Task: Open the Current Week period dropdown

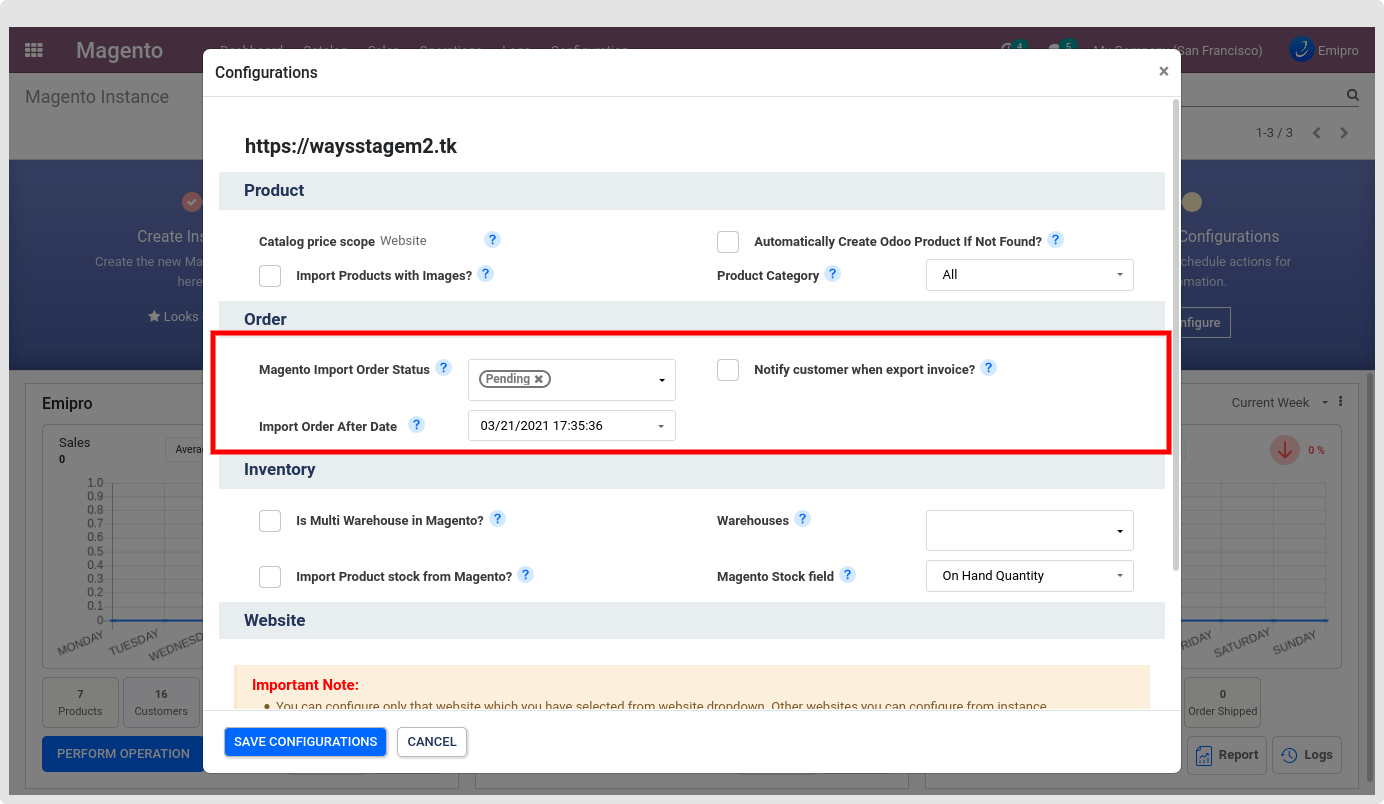Action: (x=1280, y=402)
